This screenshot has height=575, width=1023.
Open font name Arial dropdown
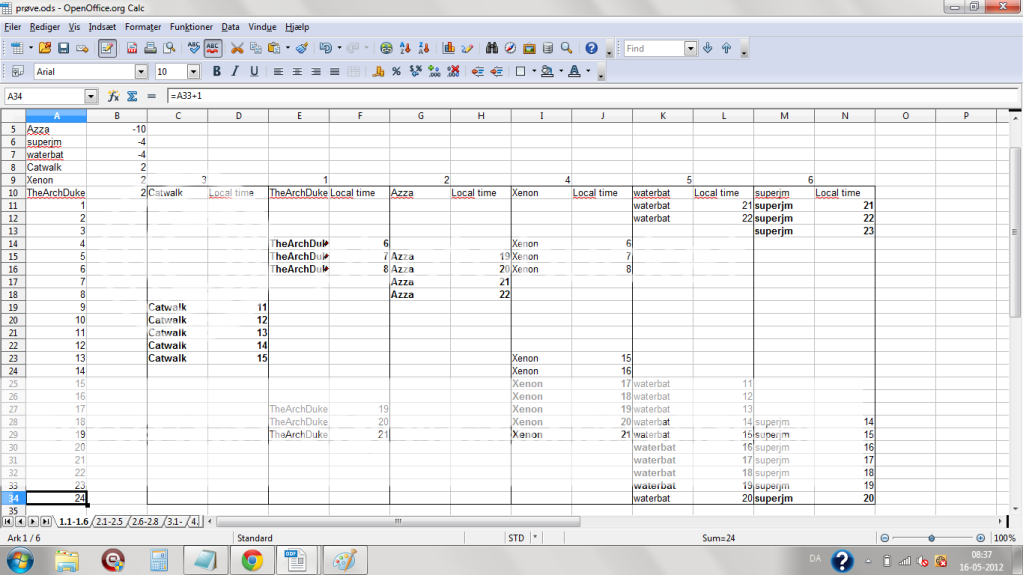(x=141, y=72)
